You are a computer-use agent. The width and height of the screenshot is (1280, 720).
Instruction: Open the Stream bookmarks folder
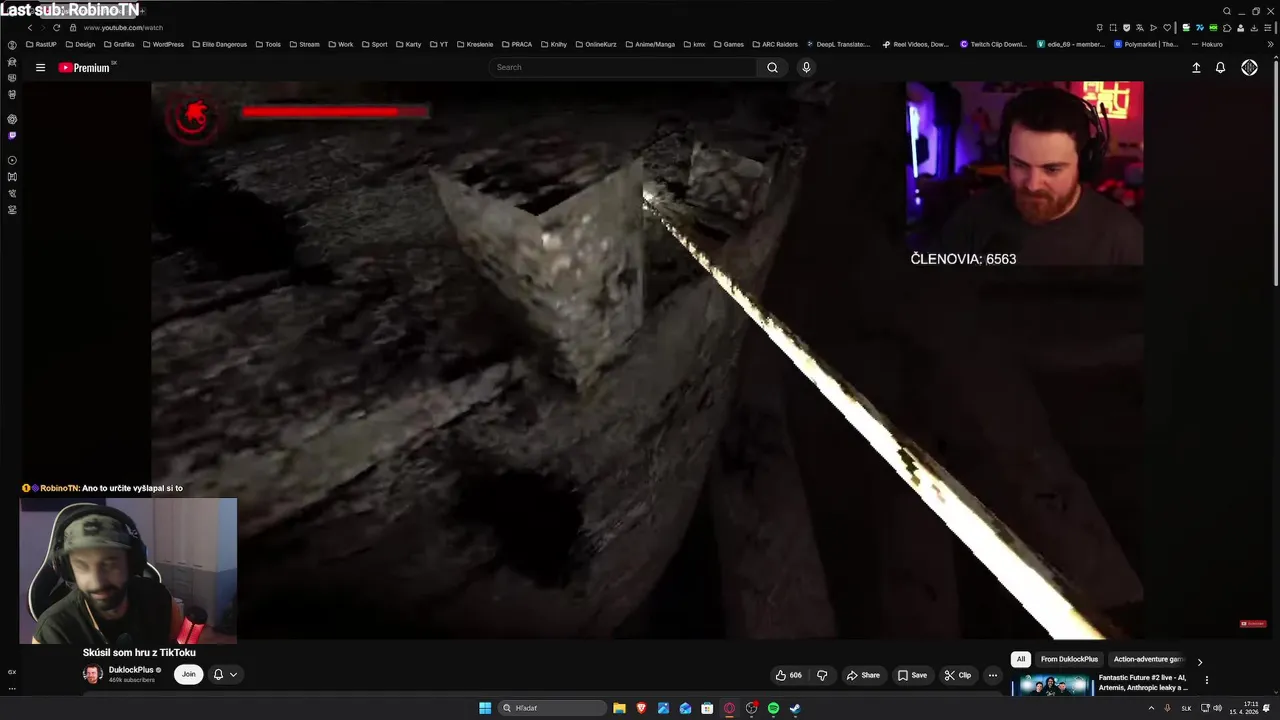coord(304,45)
